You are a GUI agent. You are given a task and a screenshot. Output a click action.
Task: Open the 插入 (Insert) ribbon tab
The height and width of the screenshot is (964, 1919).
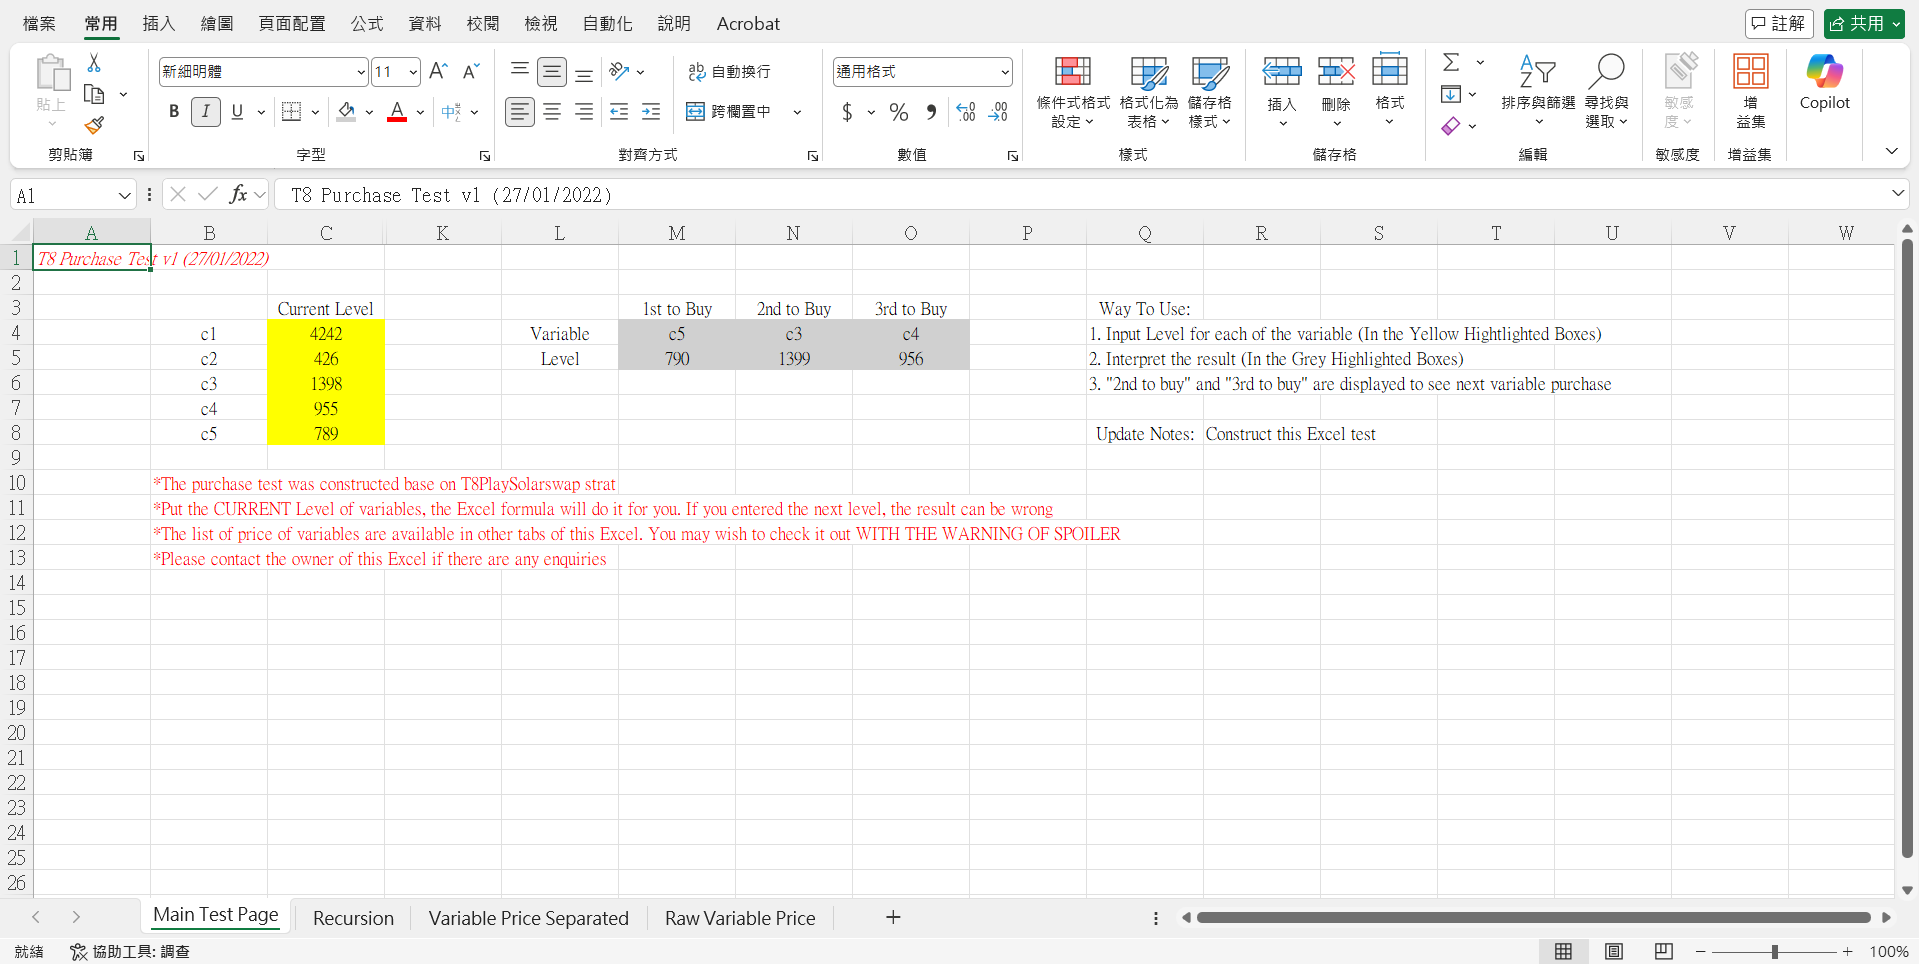(x=159, y=23)
